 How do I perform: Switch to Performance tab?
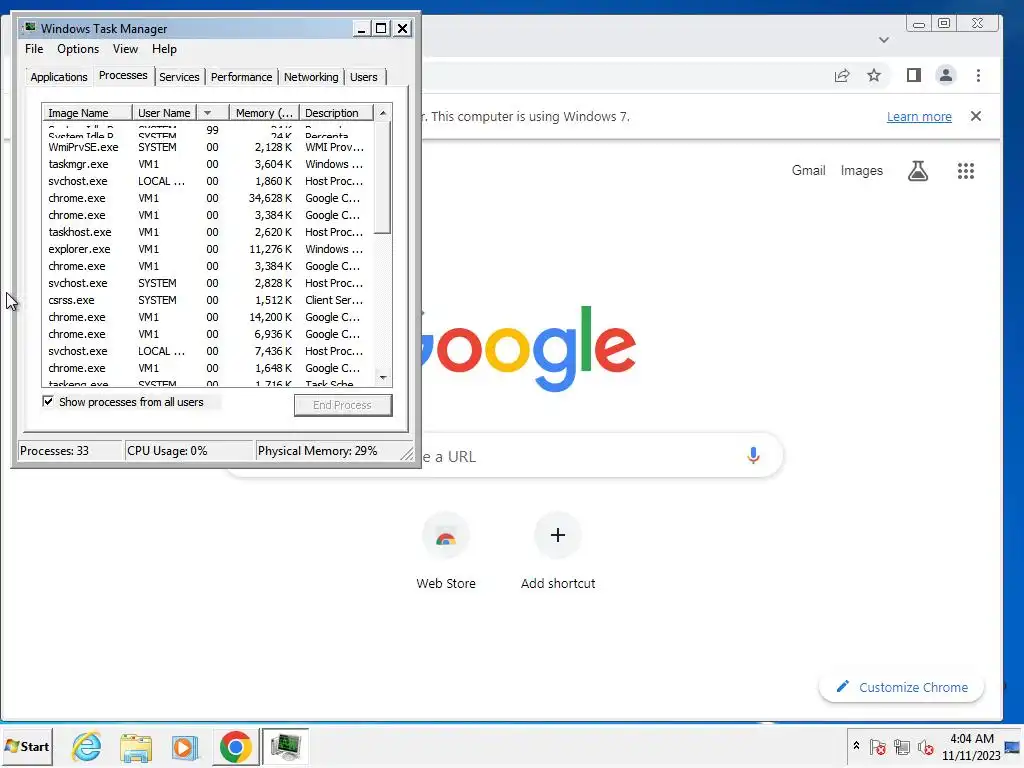pos(241,77)
